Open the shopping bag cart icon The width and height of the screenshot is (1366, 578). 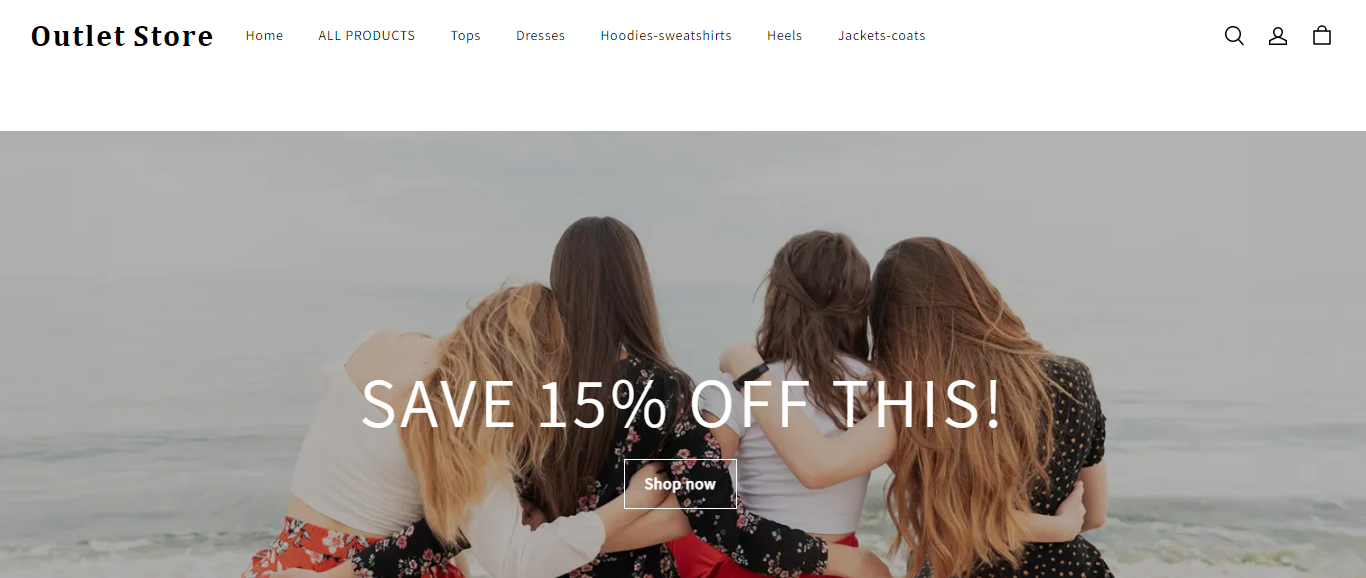tap(1322, 35)
